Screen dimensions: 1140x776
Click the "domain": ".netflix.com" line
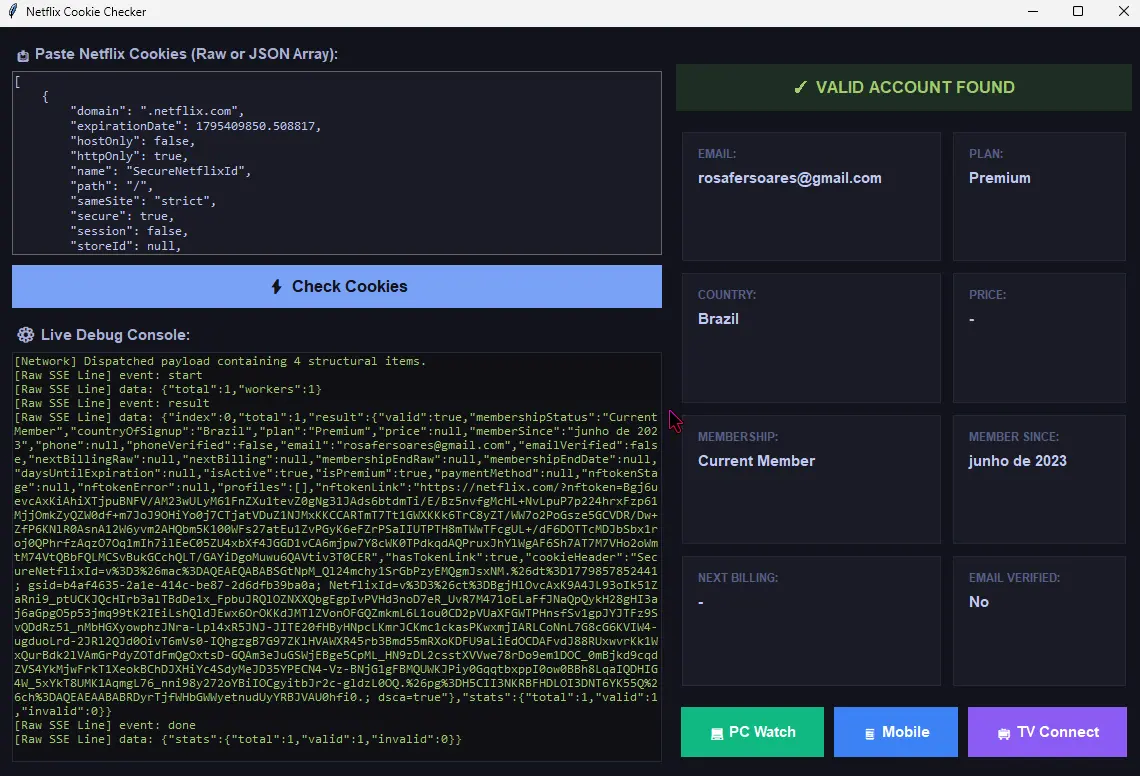click(157, 111)
